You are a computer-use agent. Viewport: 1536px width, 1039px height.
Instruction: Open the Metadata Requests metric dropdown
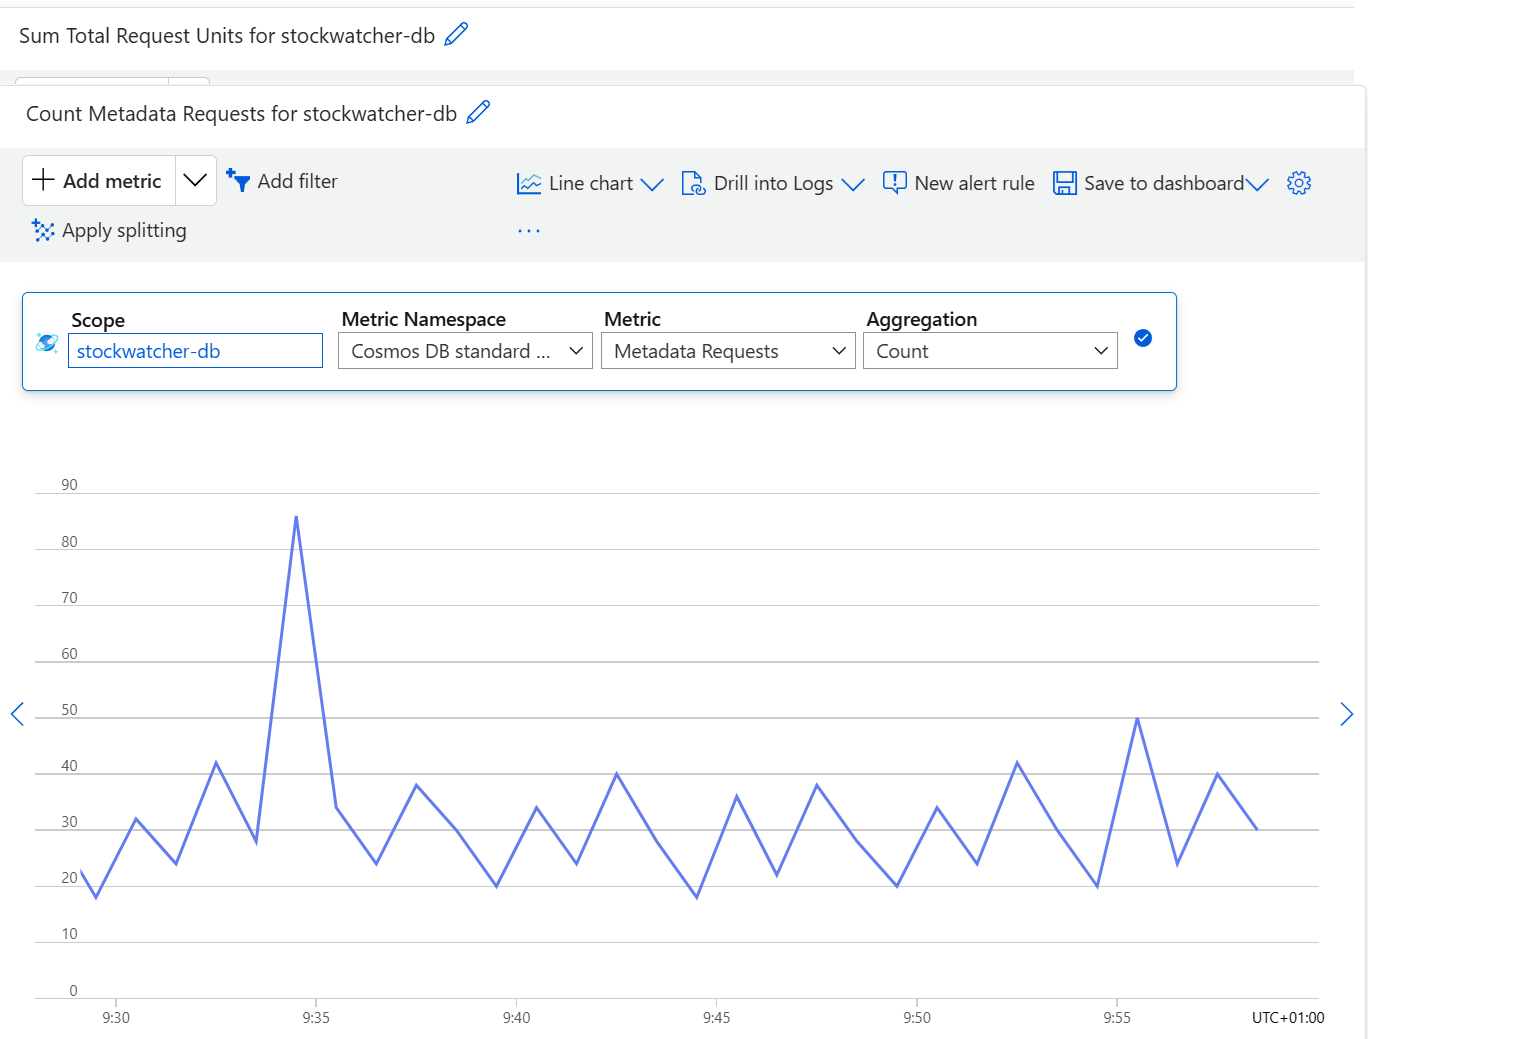tap(728, 351)
